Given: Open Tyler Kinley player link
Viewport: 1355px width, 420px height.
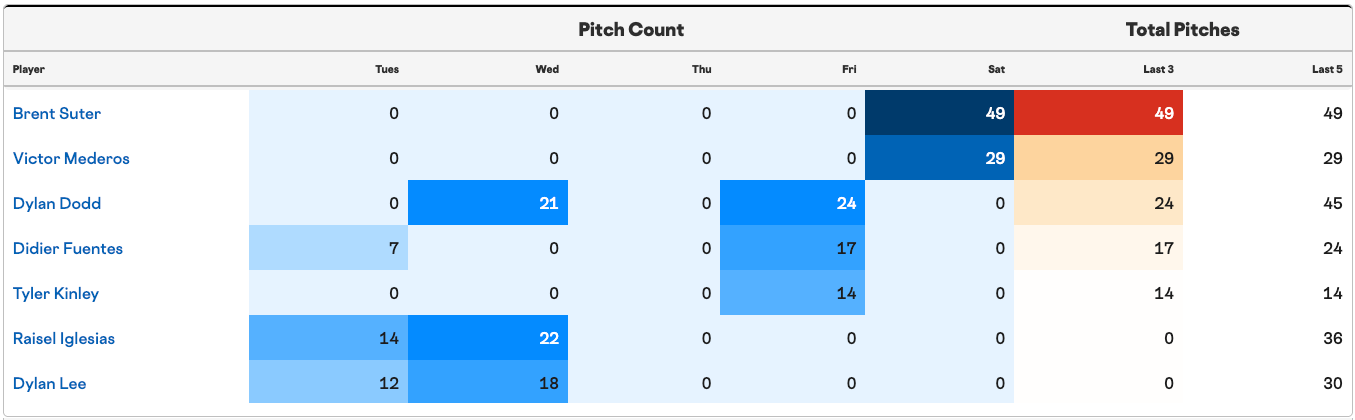Looking at the screenshot, I should tap(56, 293).
